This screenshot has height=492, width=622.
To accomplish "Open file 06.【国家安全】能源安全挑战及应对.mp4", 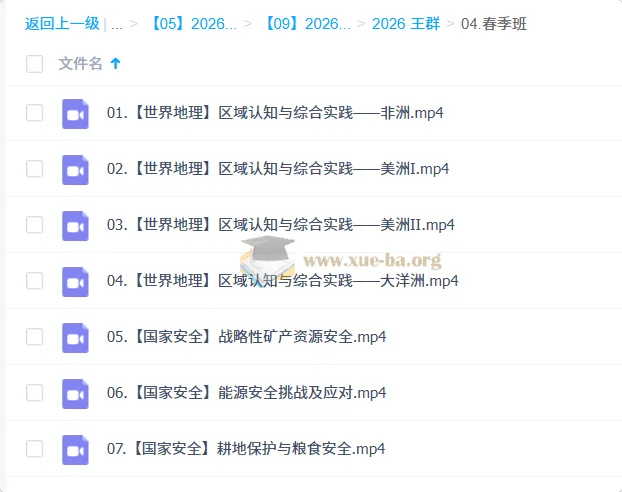I will [246, 392].
